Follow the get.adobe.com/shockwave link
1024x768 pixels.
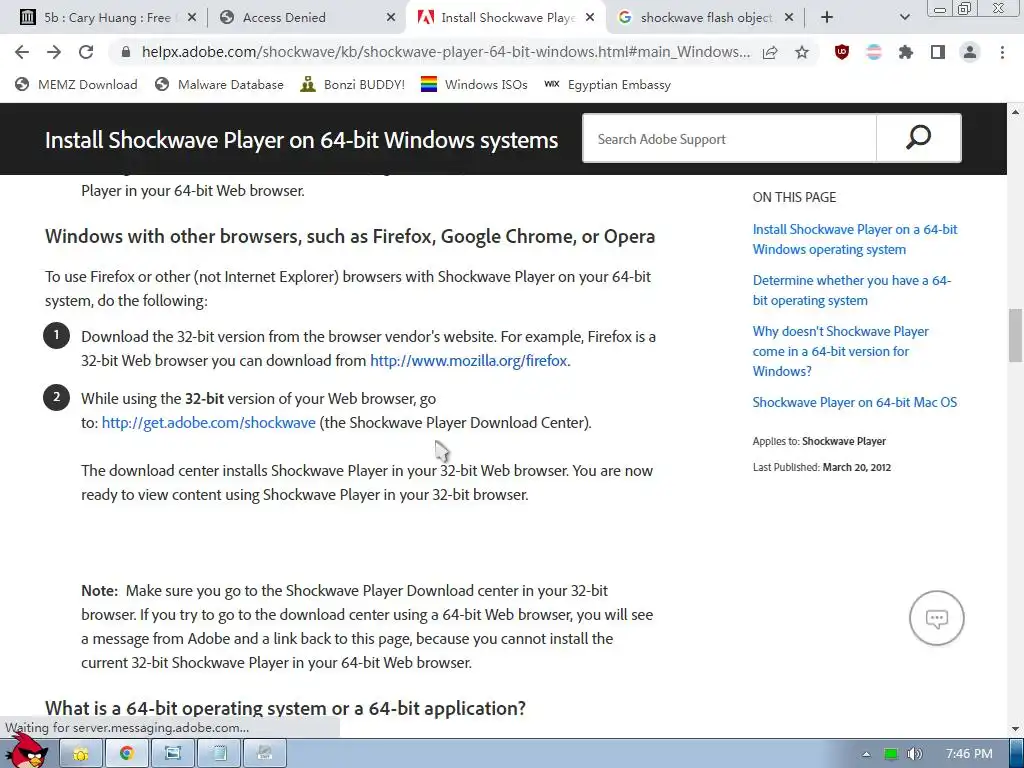pos(208,423)
